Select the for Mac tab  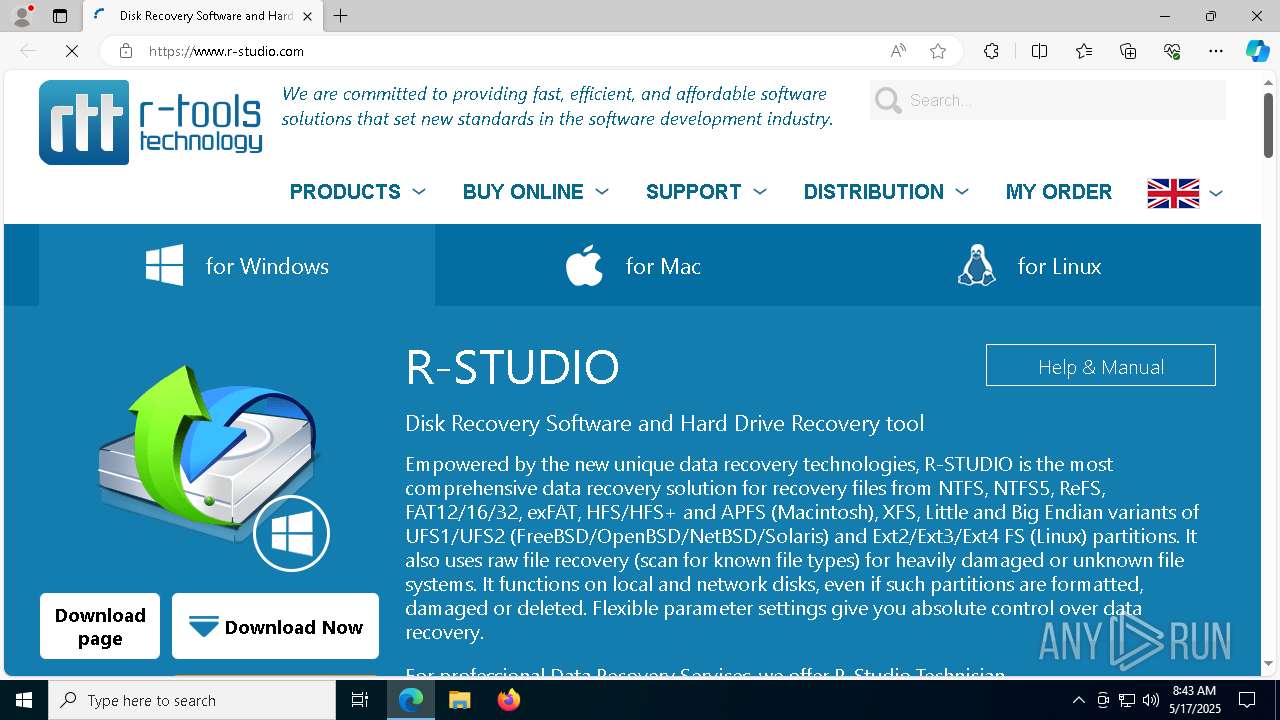click(x=633, y=266)
